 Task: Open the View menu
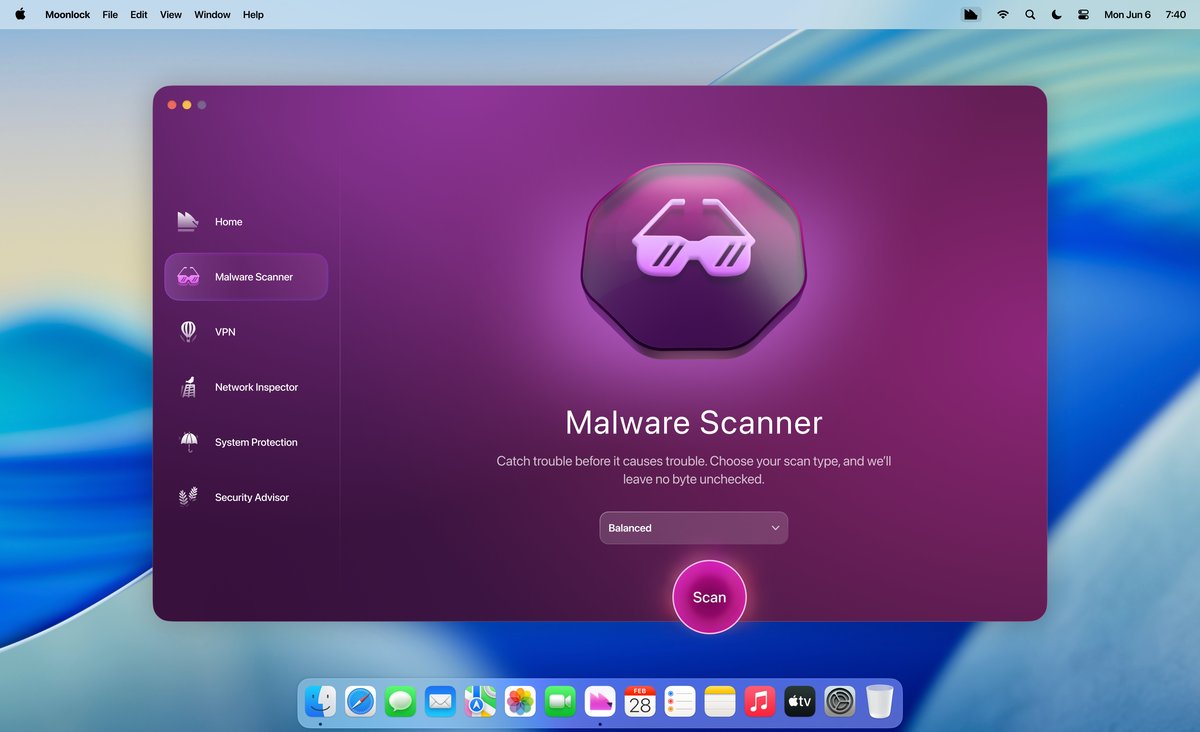point(171,15)
